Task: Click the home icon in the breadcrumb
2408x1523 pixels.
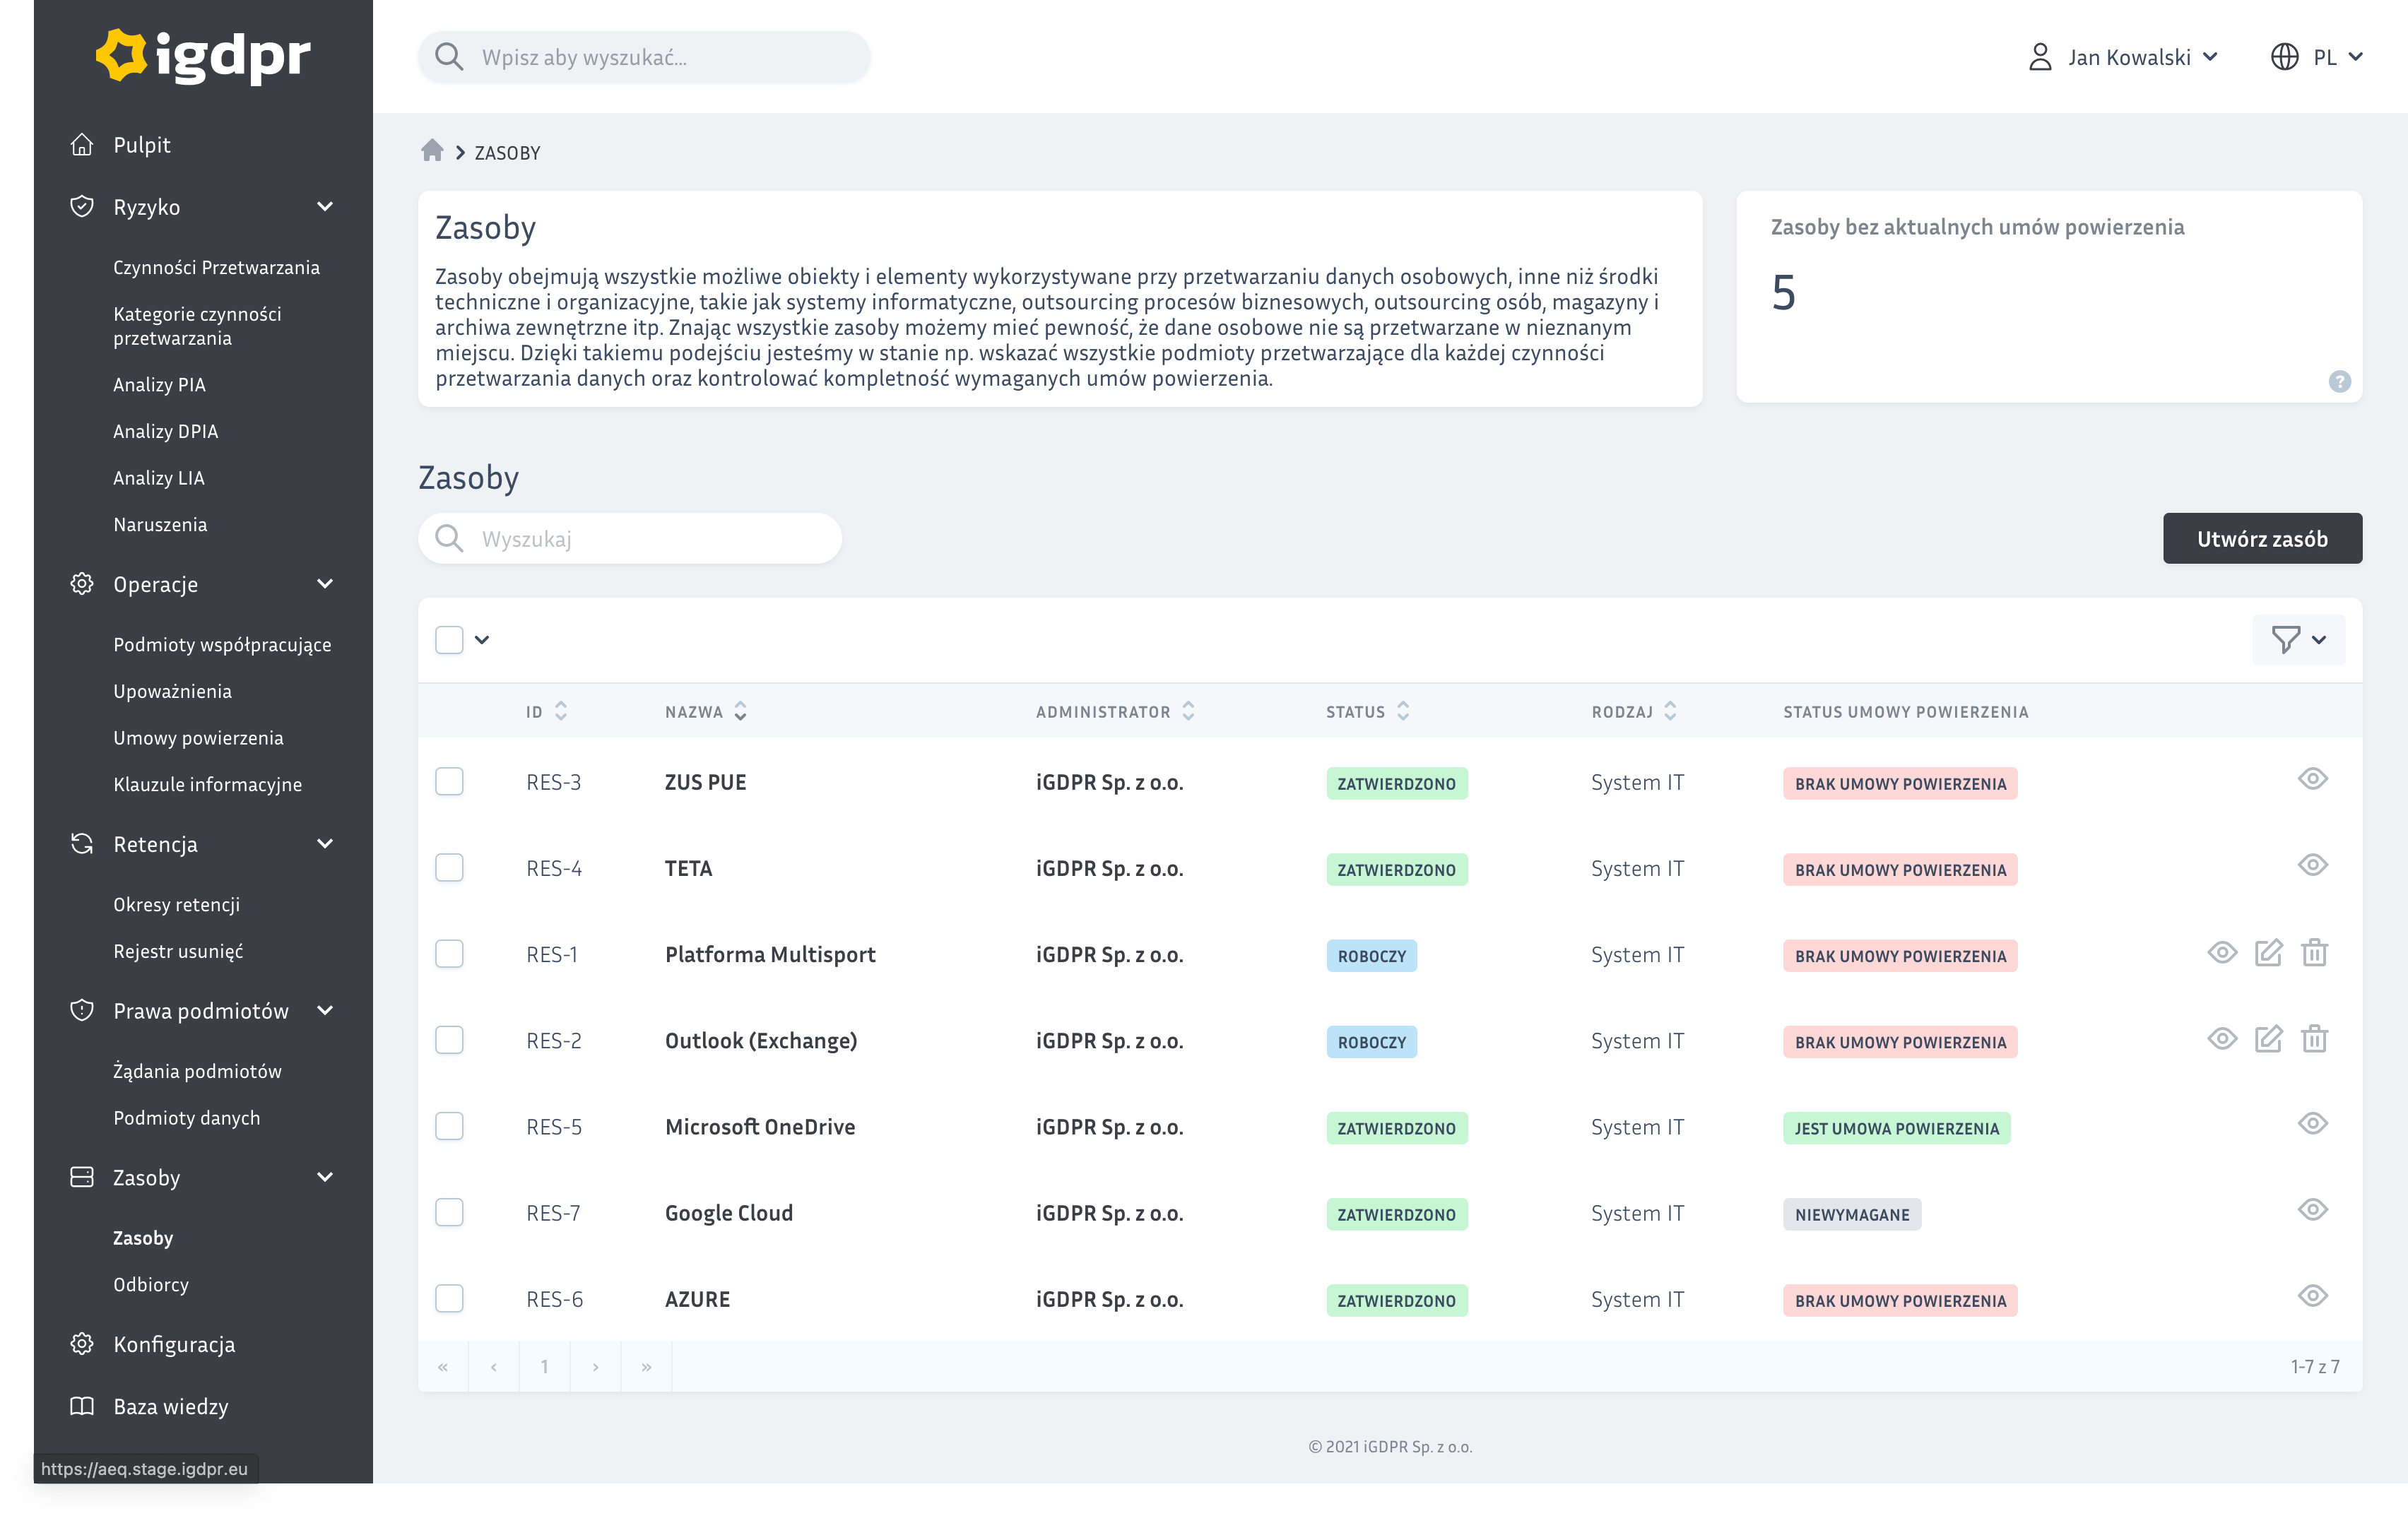Action: [432, 151]
